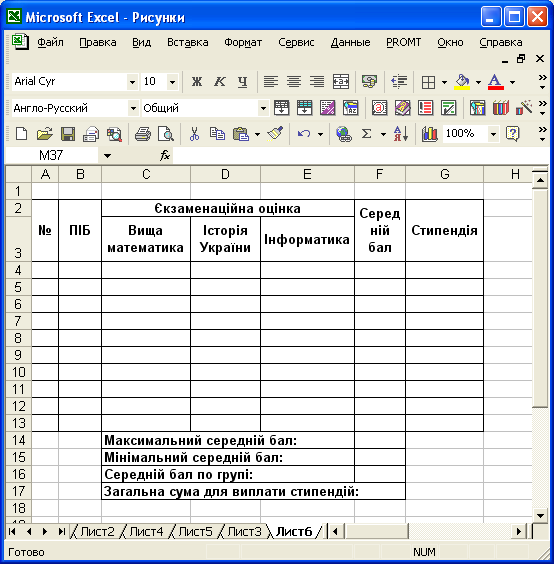Apply red font color
554x564 pixels.
click(x=495, y=82)
